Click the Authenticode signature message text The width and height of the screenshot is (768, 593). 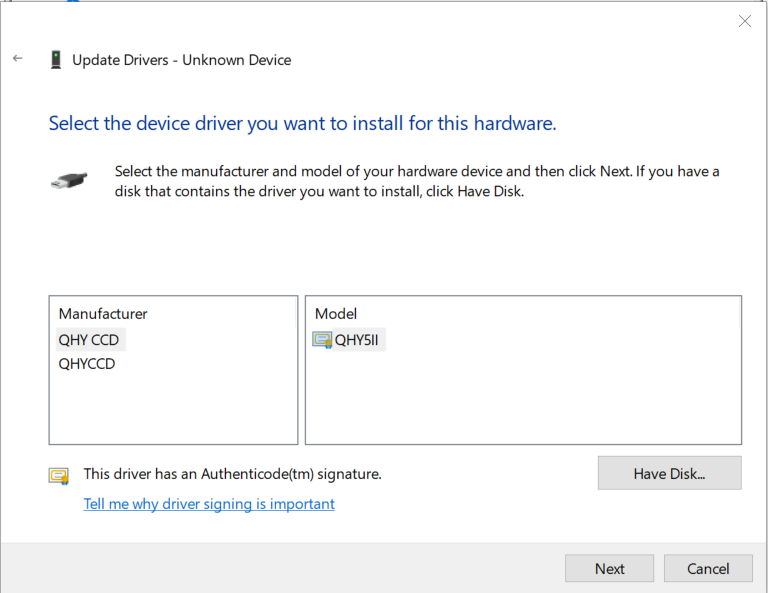point(233,474)
